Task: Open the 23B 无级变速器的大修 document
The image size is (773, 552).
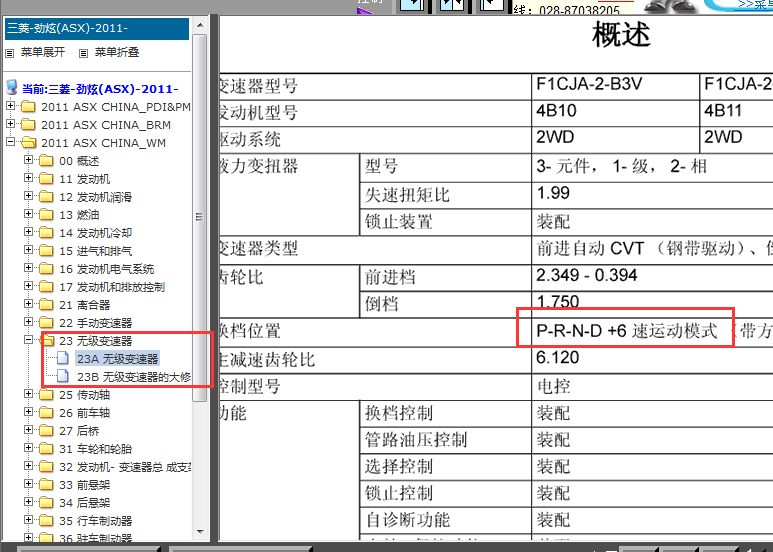Action: point(134,377)
